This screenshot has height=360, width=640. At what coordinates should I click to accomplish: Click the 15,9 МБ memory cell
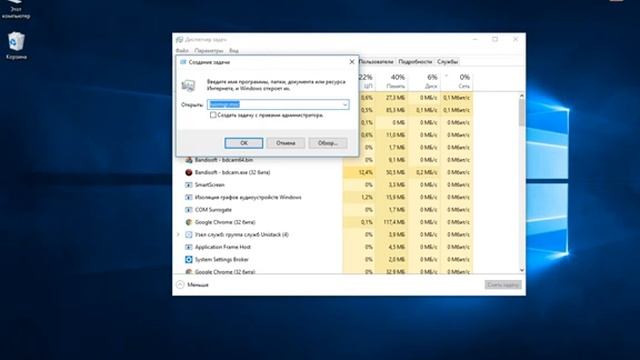391,198
